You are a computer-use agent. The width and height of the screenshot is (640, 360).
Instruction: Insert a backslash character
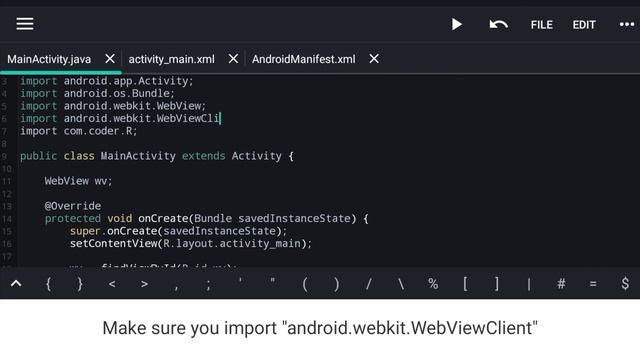click(401, 284)
